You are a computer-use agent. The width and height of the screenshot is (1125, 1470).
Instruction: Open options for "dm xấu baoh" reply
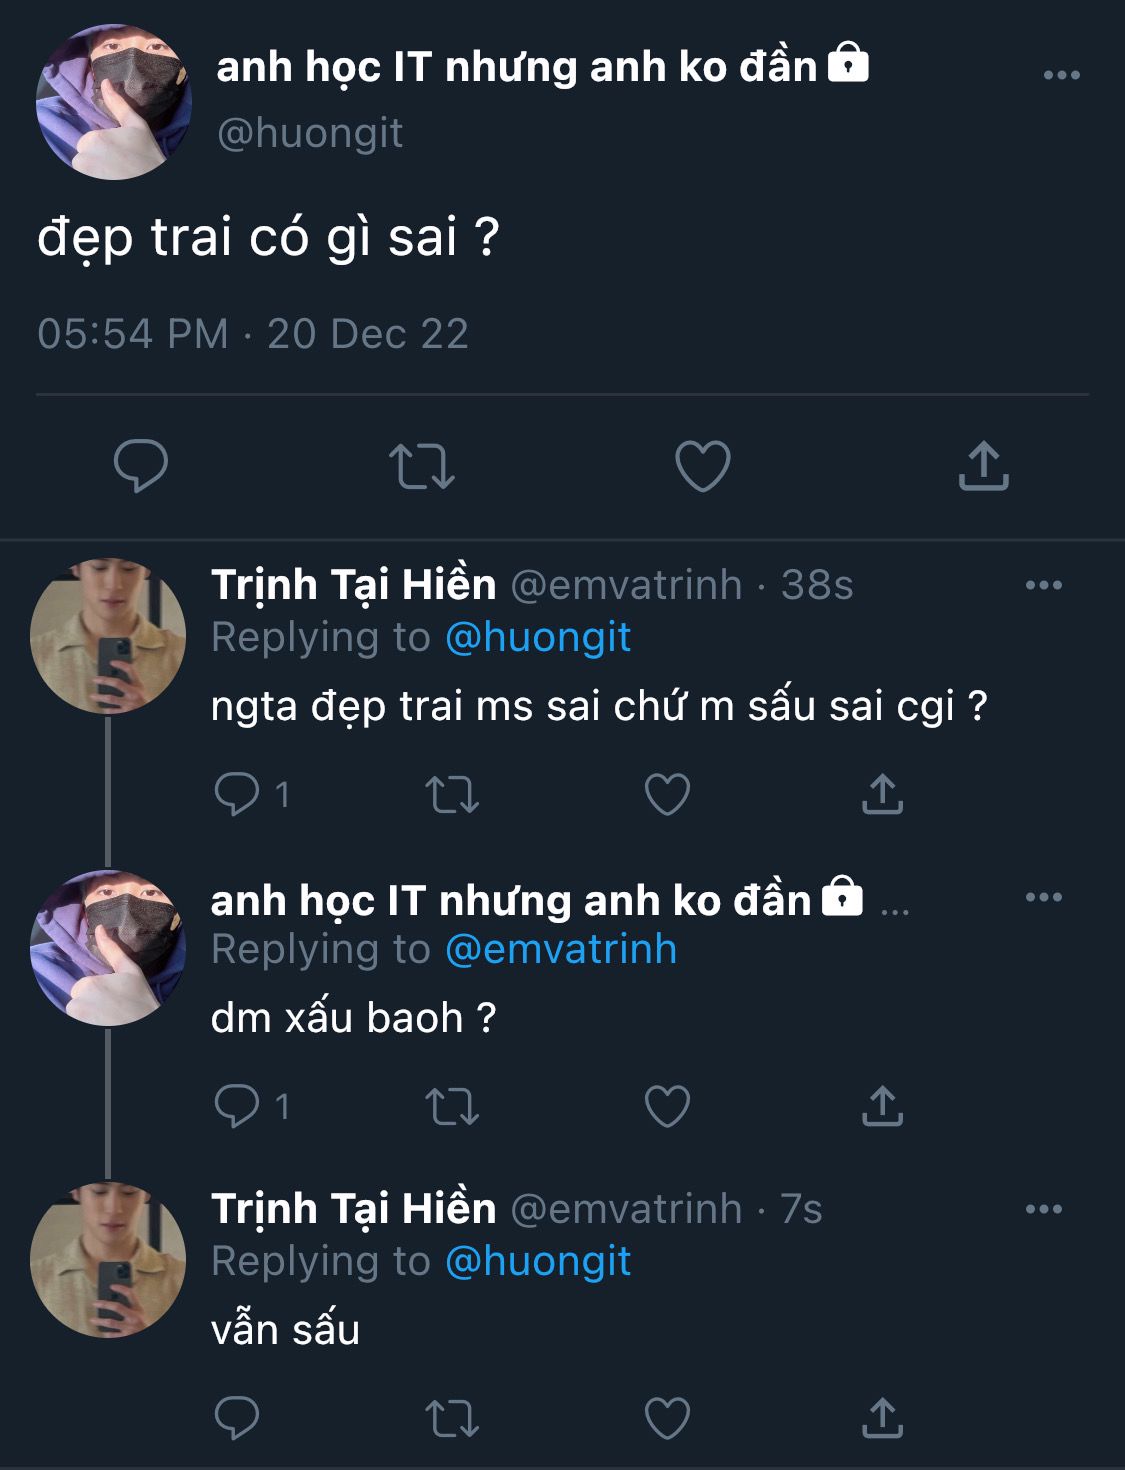(x=1044, y=897)
